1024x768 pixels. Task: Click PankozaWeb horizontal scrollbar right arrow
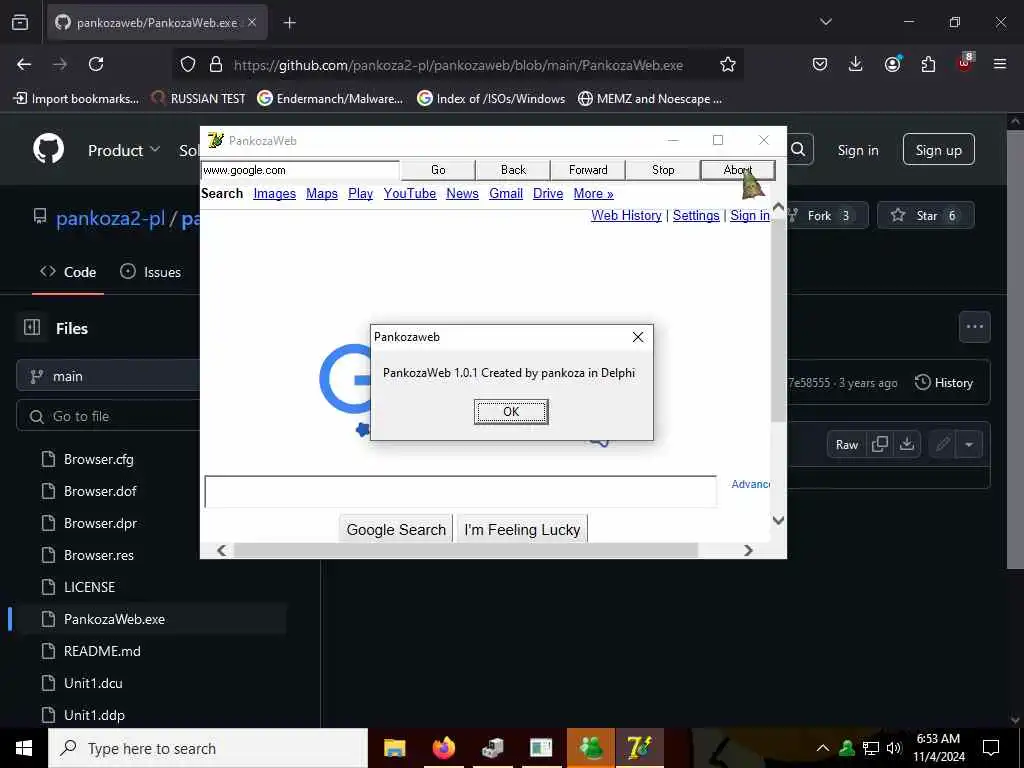[x=748, y=551]
